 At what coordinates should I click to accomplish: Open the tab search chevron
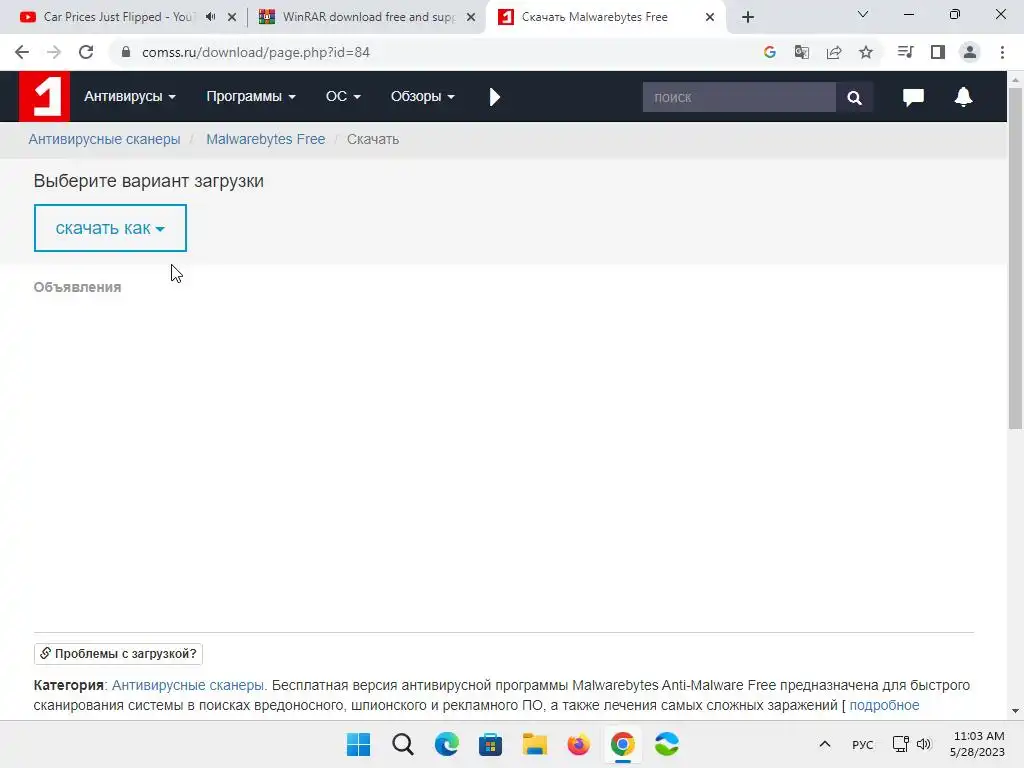click(863, 14)
